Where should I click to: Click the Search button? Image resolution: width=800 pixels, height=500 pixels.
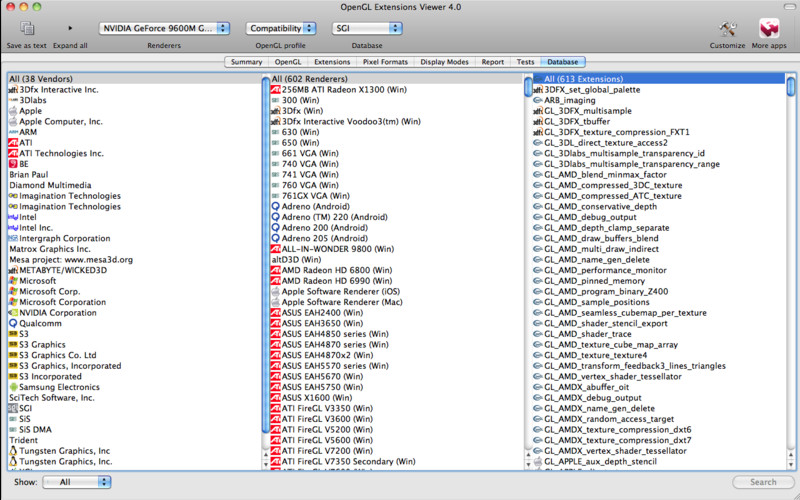pos(762,482)
